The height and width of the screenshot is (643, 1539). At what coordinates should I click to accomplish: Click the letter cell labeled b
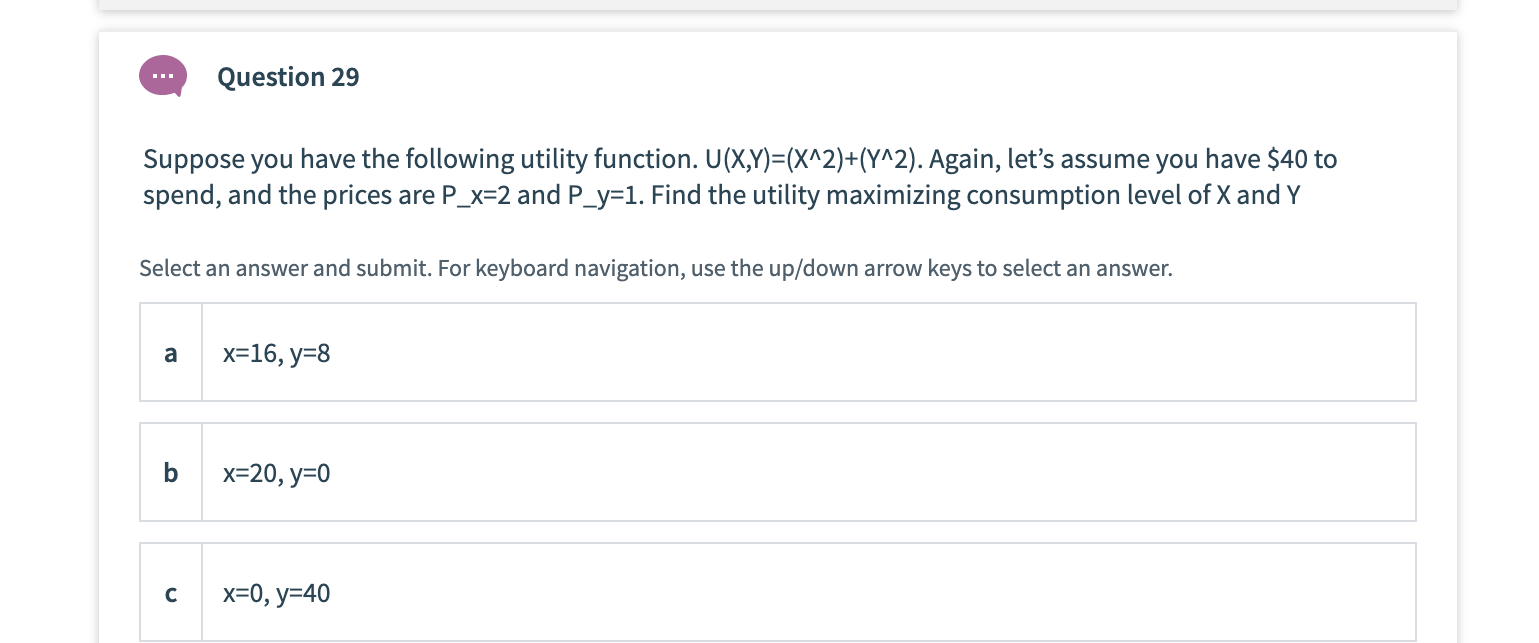pos(170,472)
